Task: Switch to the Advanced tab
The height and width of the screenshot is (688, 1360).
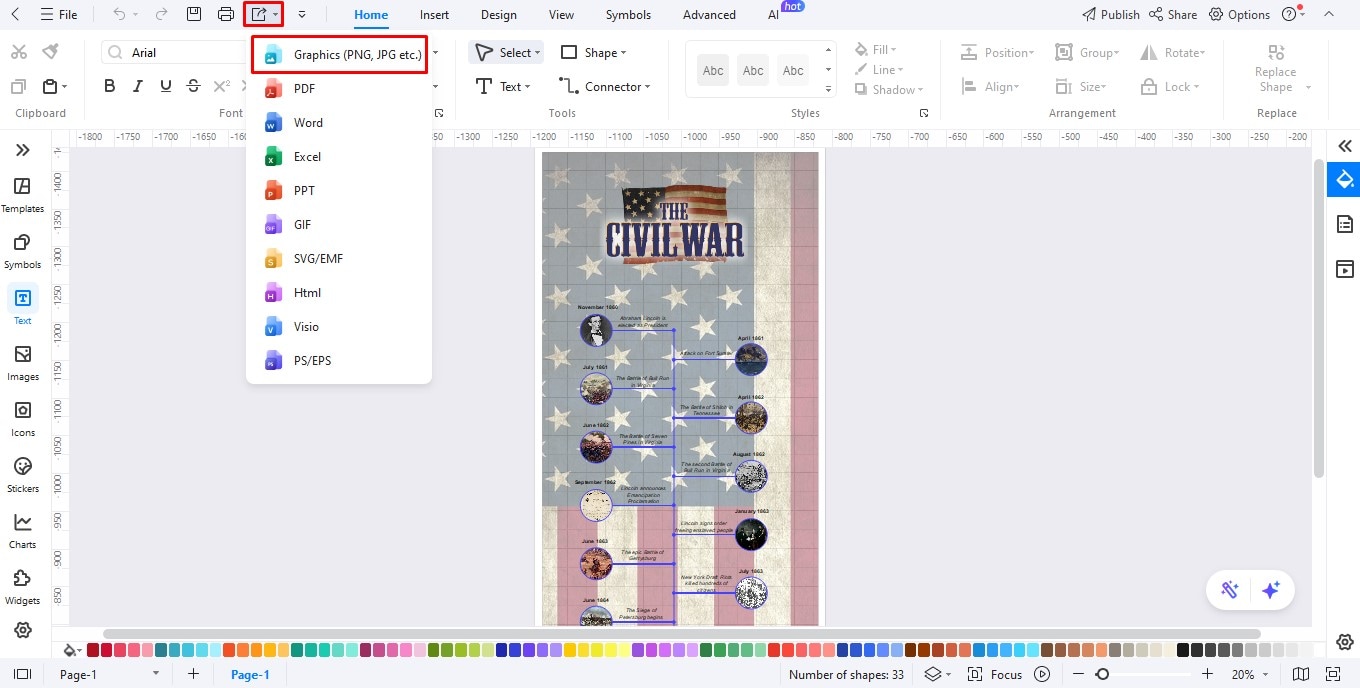Action: (709, 15)
